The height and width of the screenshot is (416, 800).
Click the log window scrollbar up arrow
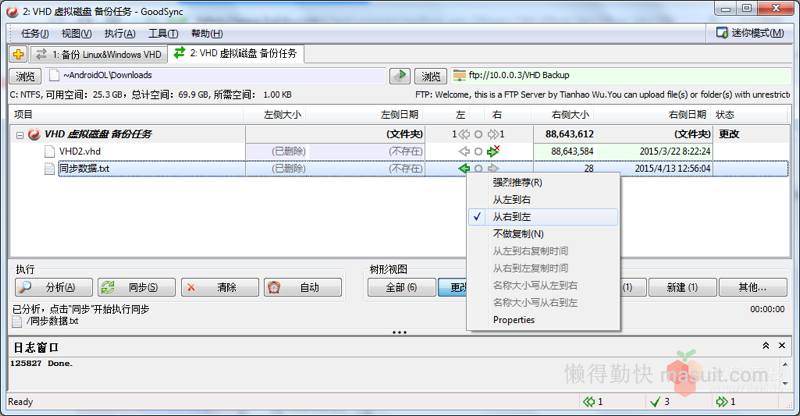click(785, 364)
